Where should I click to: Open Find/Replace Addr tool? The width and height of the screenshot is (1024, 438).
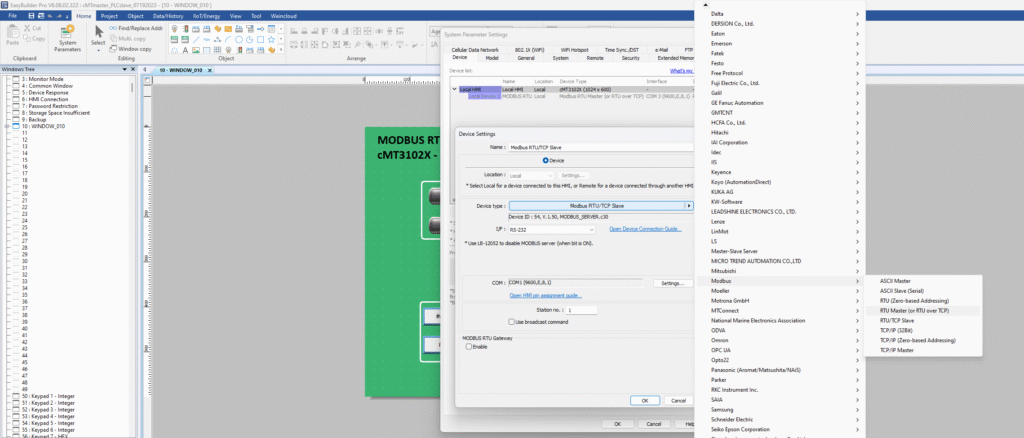coord(136,29)
